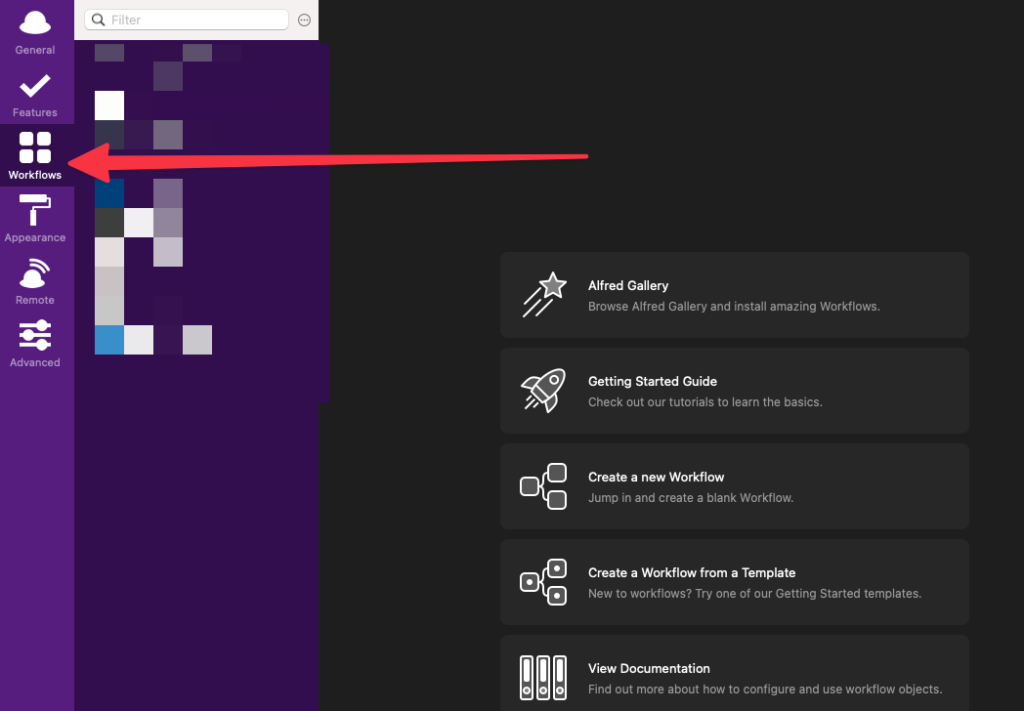Click into the Filter search field
Screen dimensions: 1024x711
[x=186, y=20]
